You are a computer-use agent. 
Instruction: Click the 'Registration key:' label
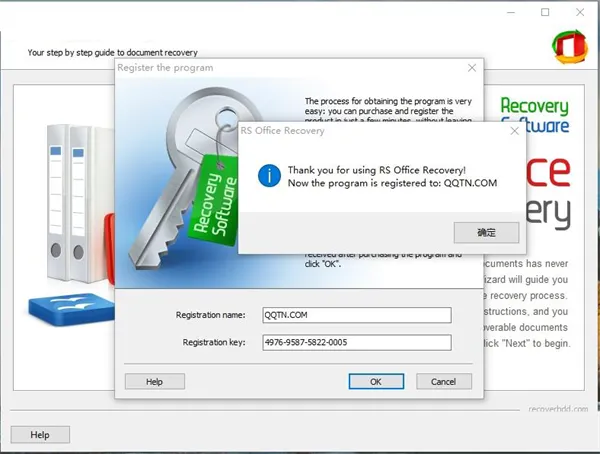214,342
